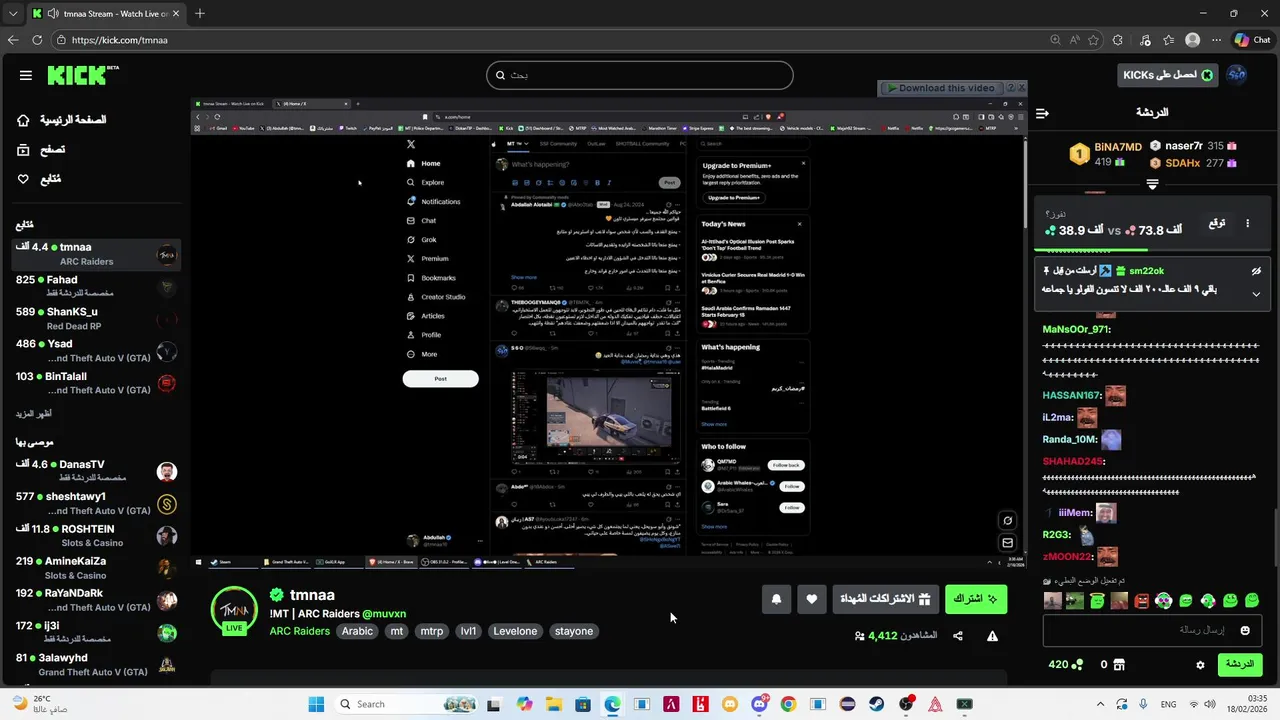
Task: Open prediction three-dot options menu
Action: coord(1247,223)
